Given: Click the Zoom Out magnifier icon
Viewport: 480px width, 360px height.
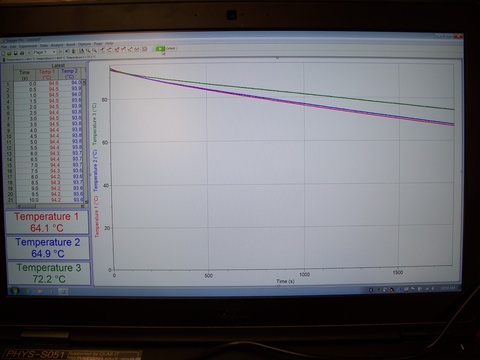Looking at the screenshot, I should (x=95, y=51).
